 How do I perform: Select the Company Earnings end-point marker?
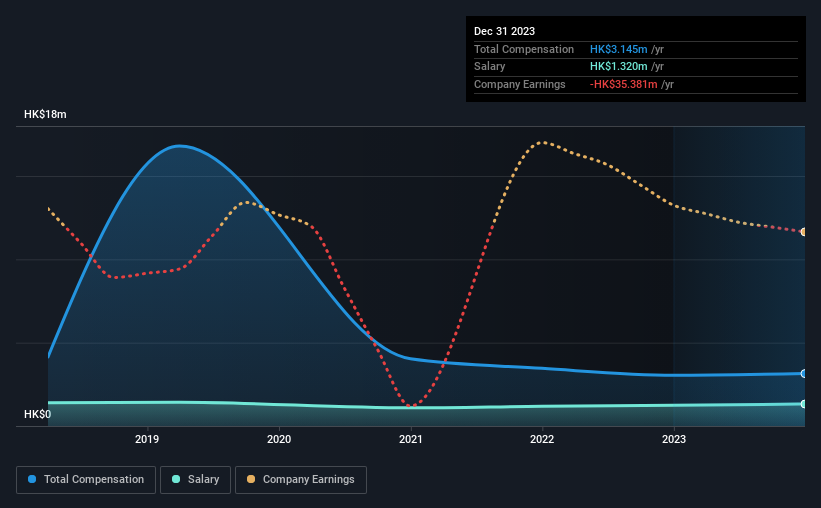[x=804, y=231]
